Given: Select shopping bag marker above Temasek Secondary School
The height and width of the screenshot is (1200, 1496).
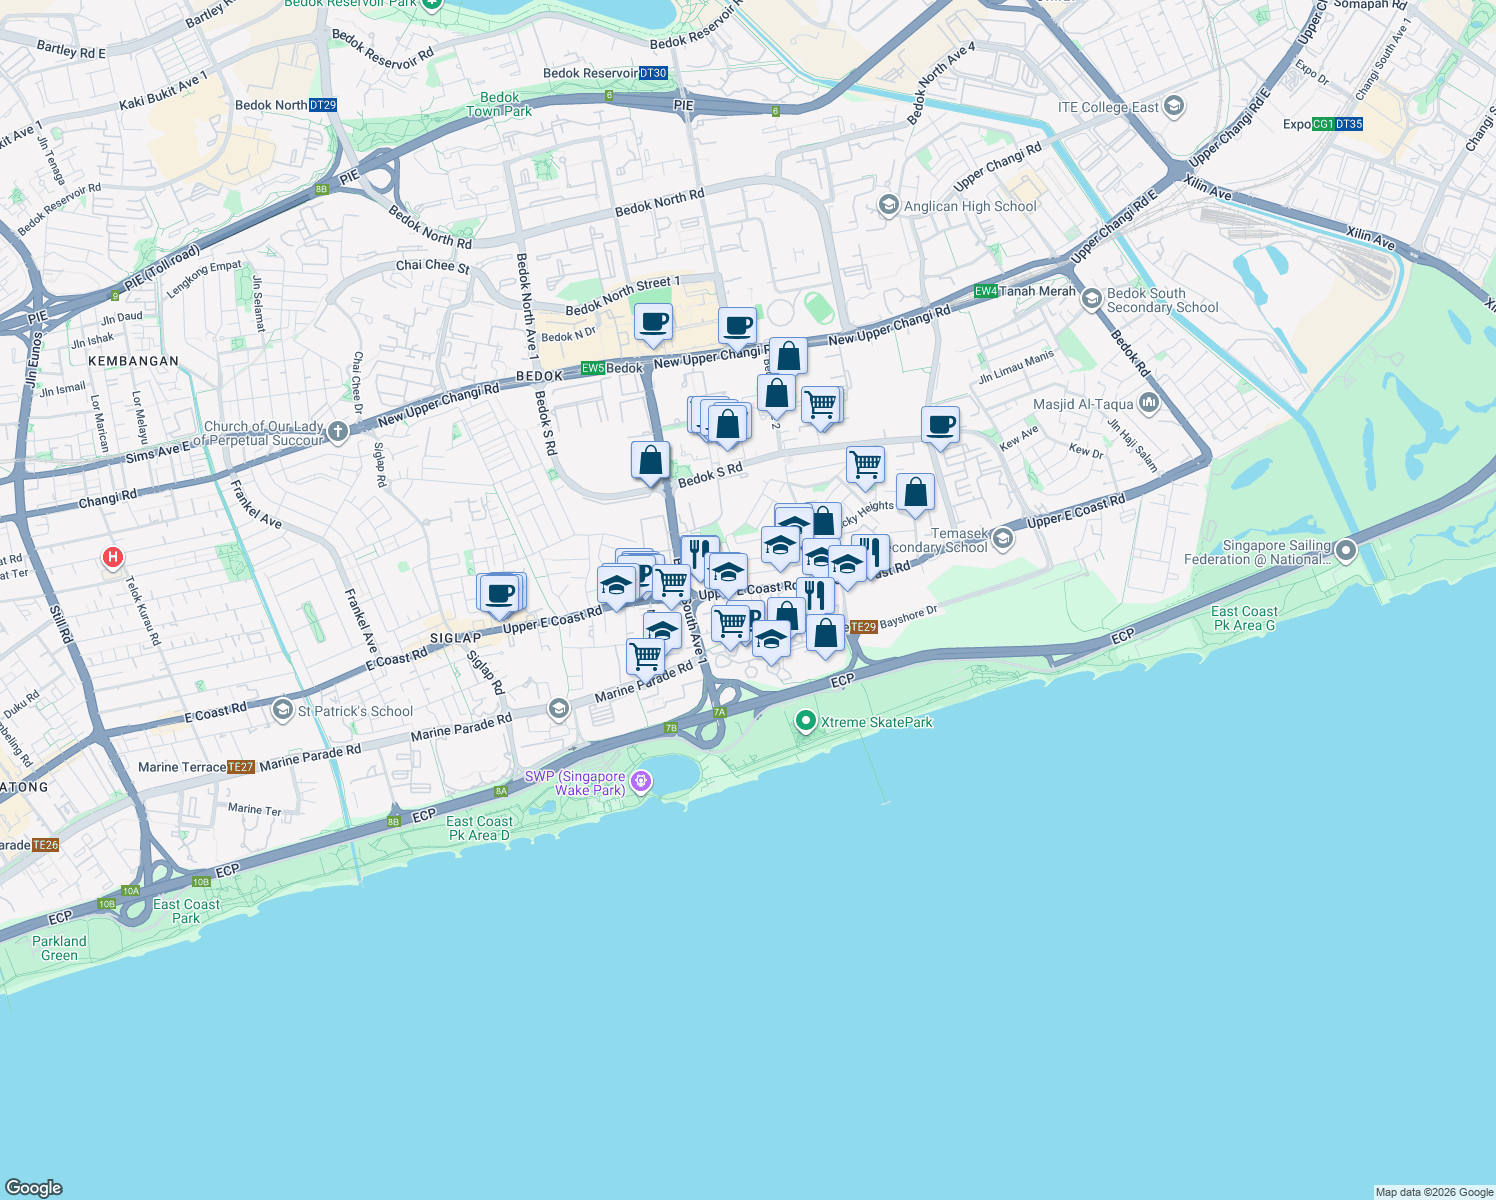Looking at the screenshot, I should [x=915, y=494].
